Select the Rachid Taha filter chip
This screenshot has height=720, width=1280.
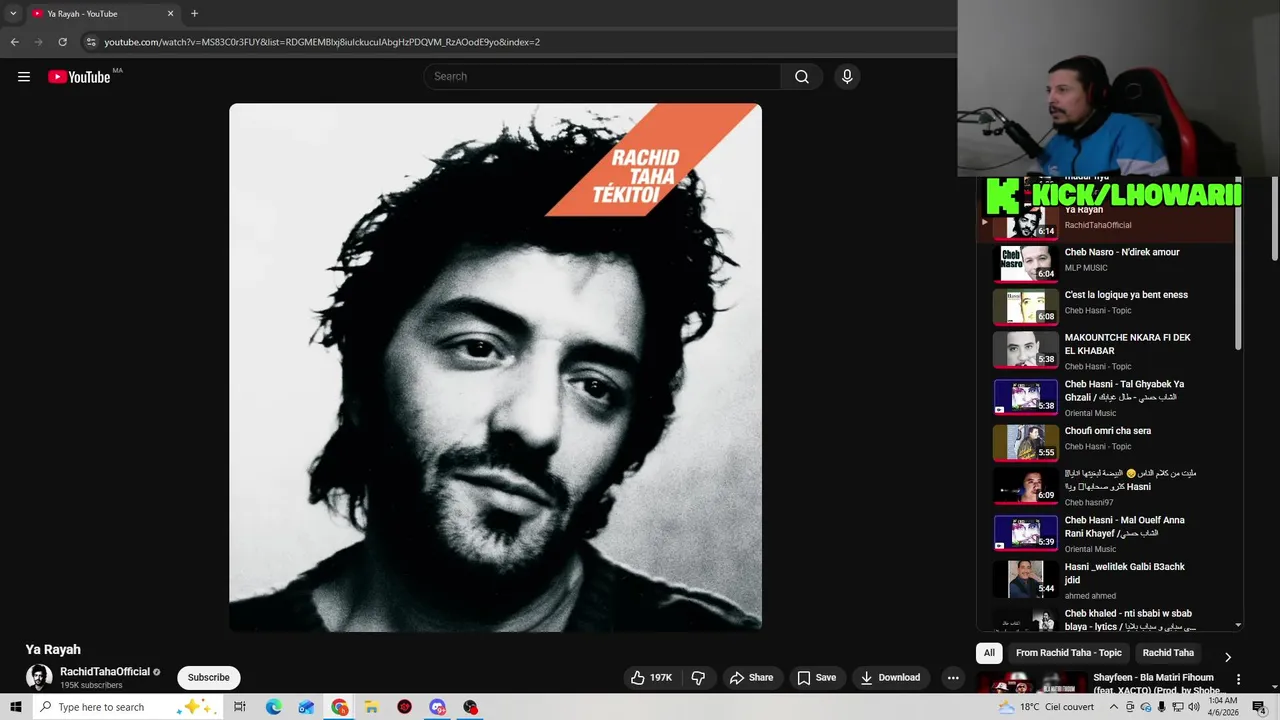click(x=1168, y=653)
